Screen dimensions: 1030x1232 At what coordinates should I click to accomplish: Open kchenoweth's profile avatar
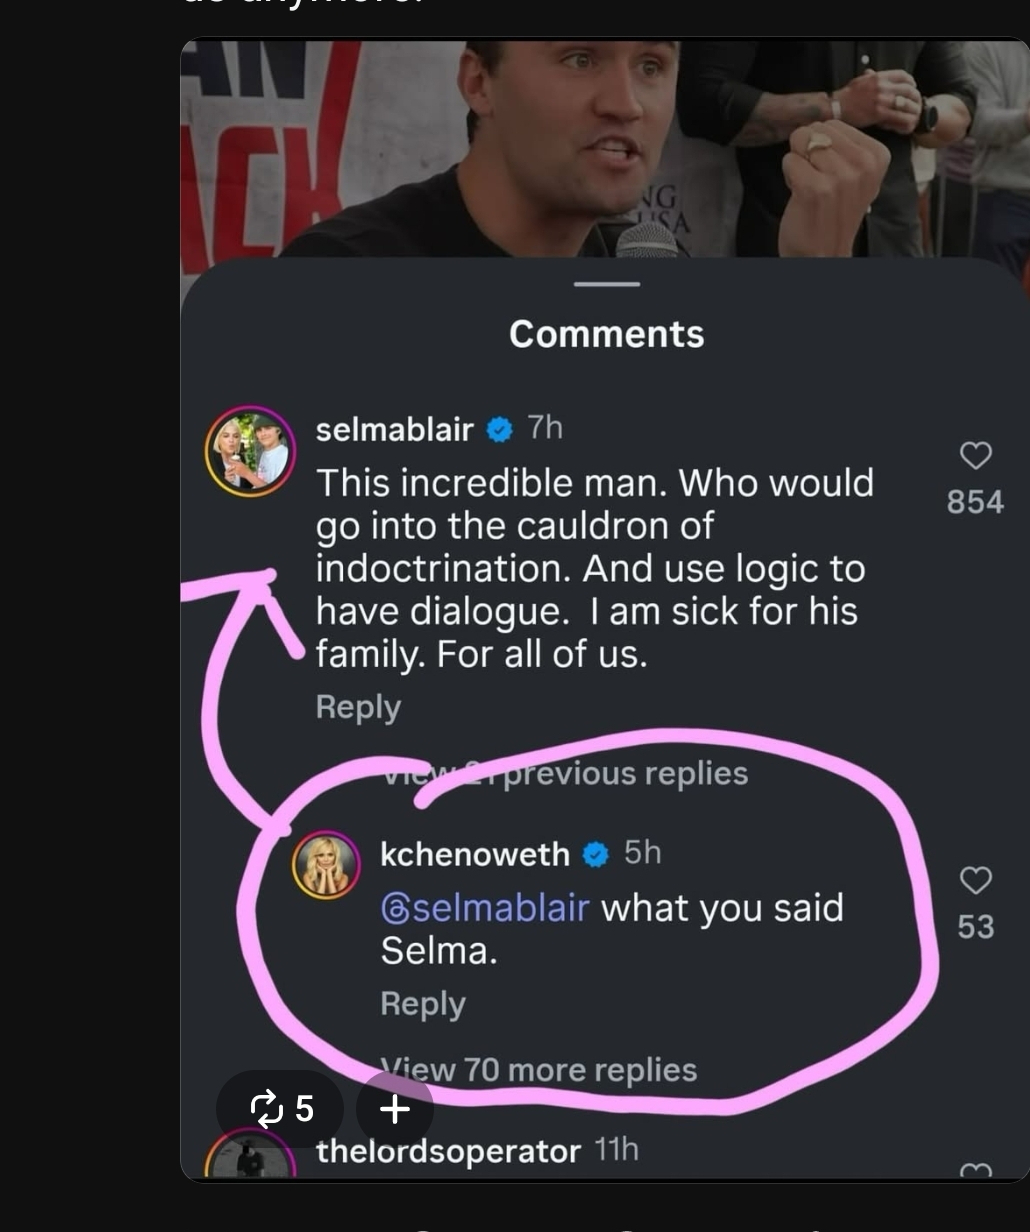tap(326, 865)
